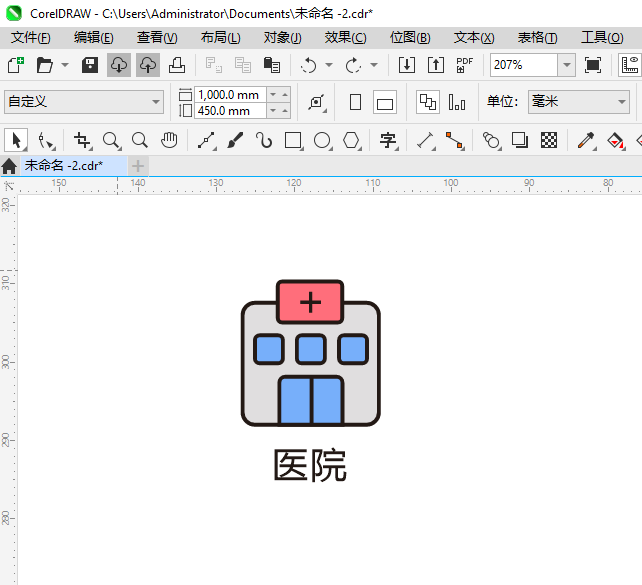Select the Freehand line tool

pos(207,140)
